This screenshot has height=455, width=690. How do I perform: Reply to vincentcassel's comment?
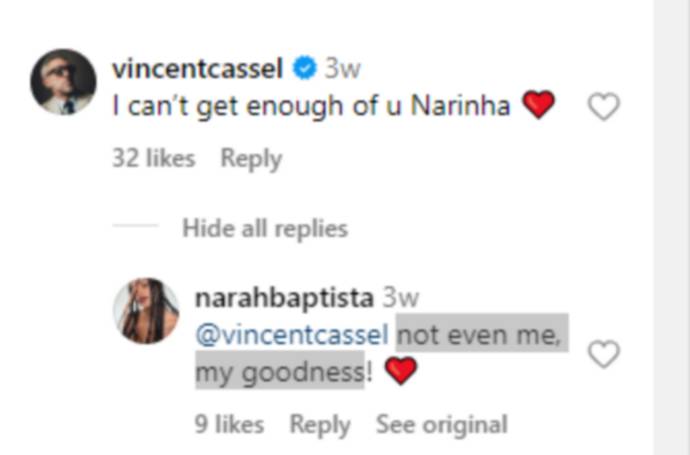[x=251, y=158]
